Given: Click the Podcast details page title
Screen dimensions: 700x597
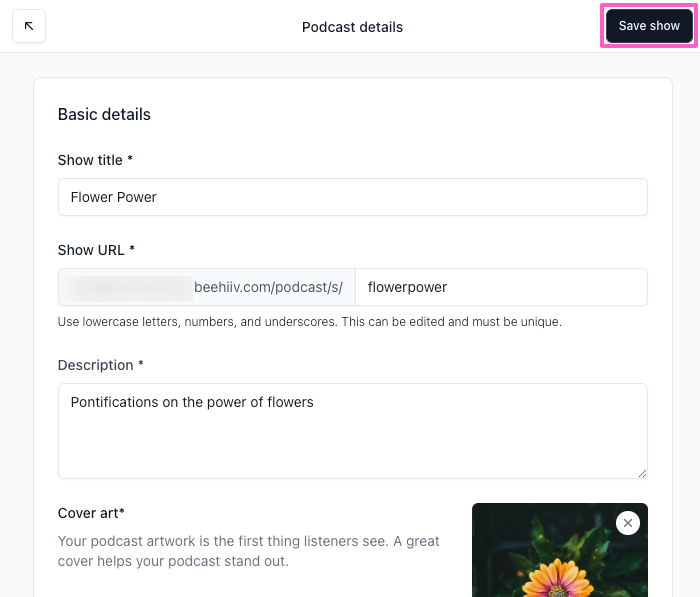Looking at the screenshot, I should coord(352,27).
